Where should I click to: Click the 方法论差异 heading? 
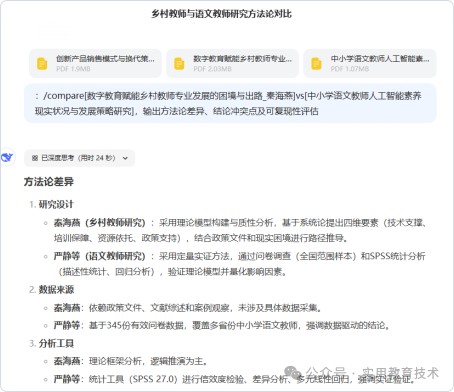pos(49,182)
